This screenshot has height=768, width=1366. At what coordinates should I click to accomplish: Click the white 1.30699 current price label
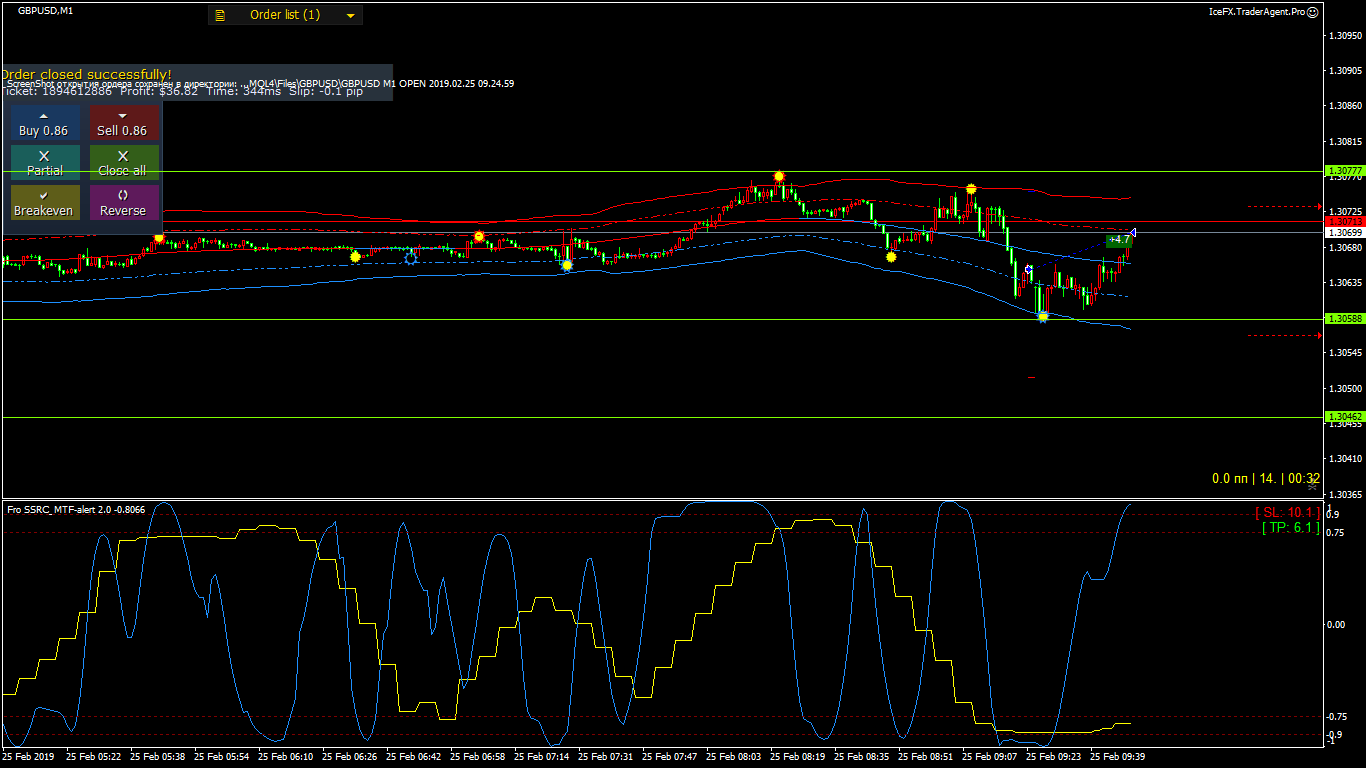point(1343,232)
